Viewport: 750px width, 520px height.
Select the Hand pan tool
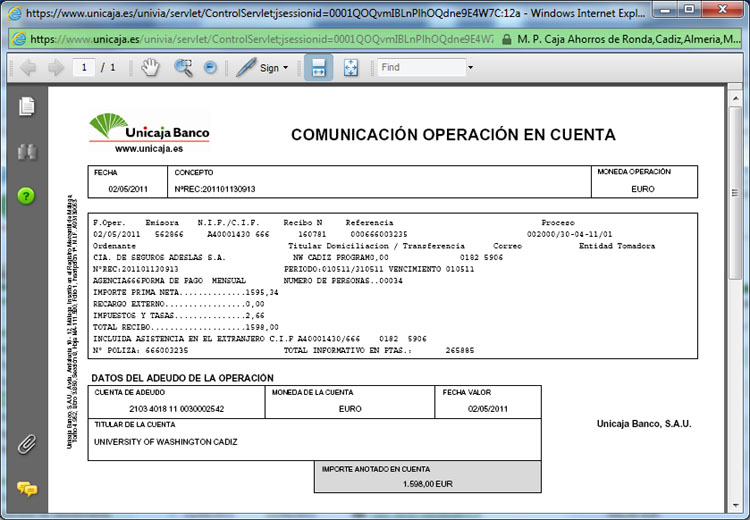click(150, 67)
